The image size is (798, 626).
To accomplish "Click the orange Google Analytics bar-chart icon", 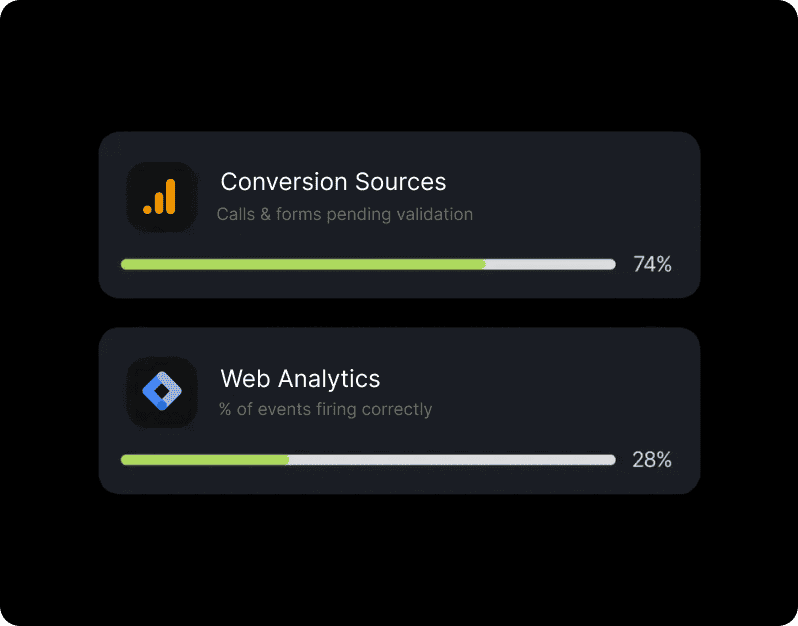I will [160, 197].
